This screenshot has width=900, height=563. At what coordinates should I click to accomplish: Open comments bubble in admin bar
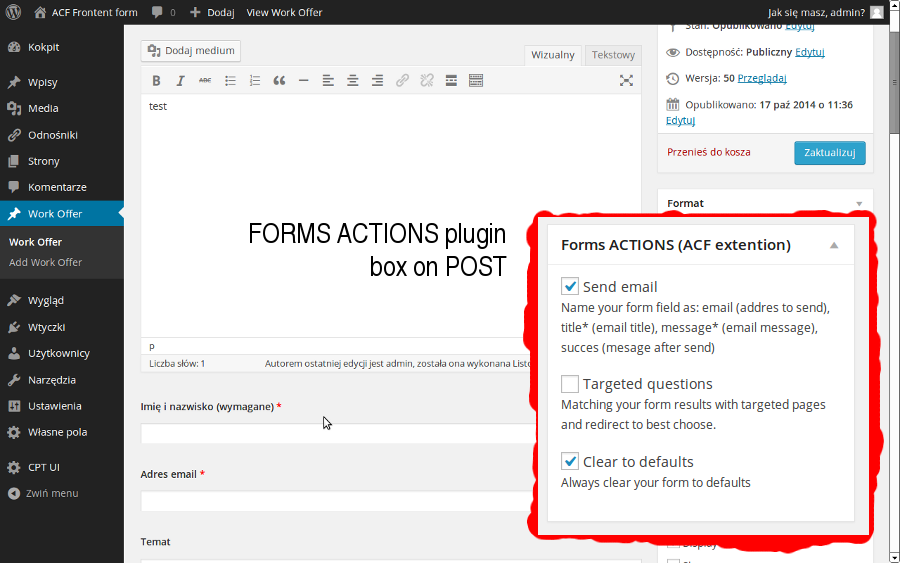point(163,12)
